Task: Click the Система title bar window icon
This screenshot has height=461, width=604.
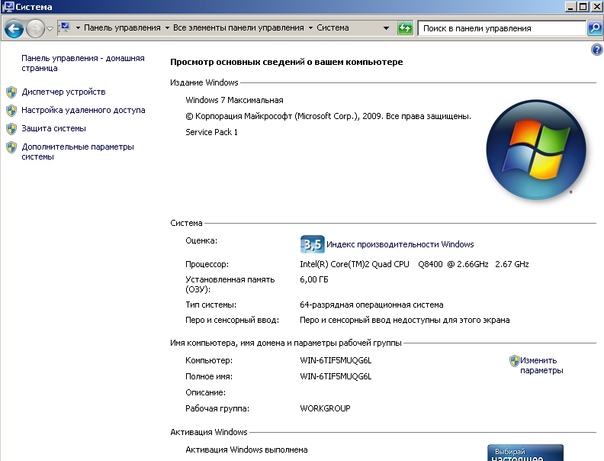Action: pyautogui.click(x=8, y=7)
